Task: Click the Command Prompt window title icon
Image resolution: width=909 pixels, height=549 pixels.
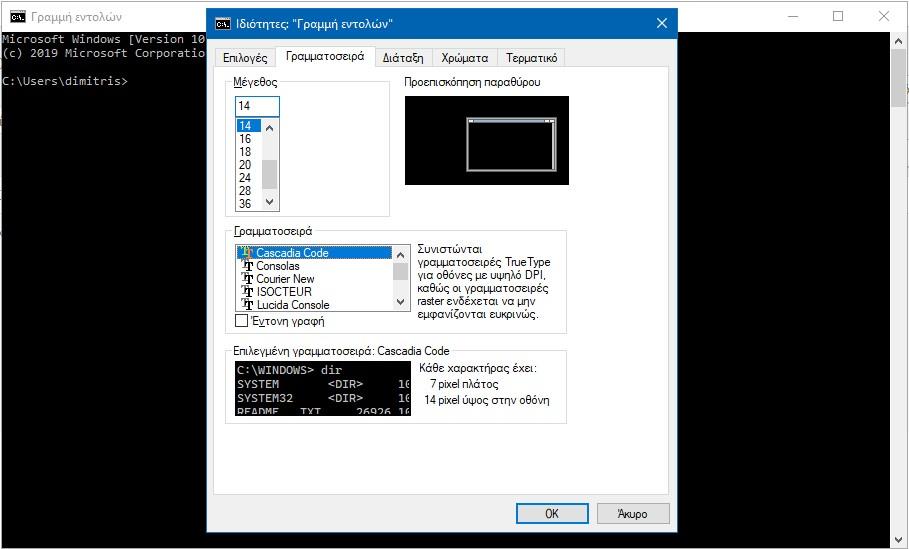Action: click(x=17, y=16)
